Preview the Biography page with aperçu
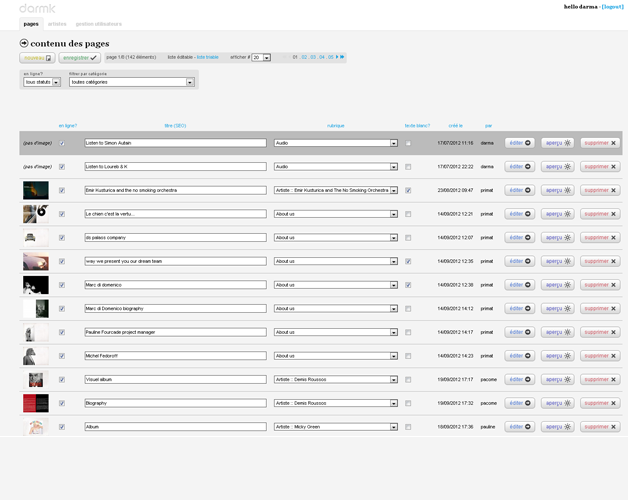Screen dimensions: 628x500 click(557, 403)
